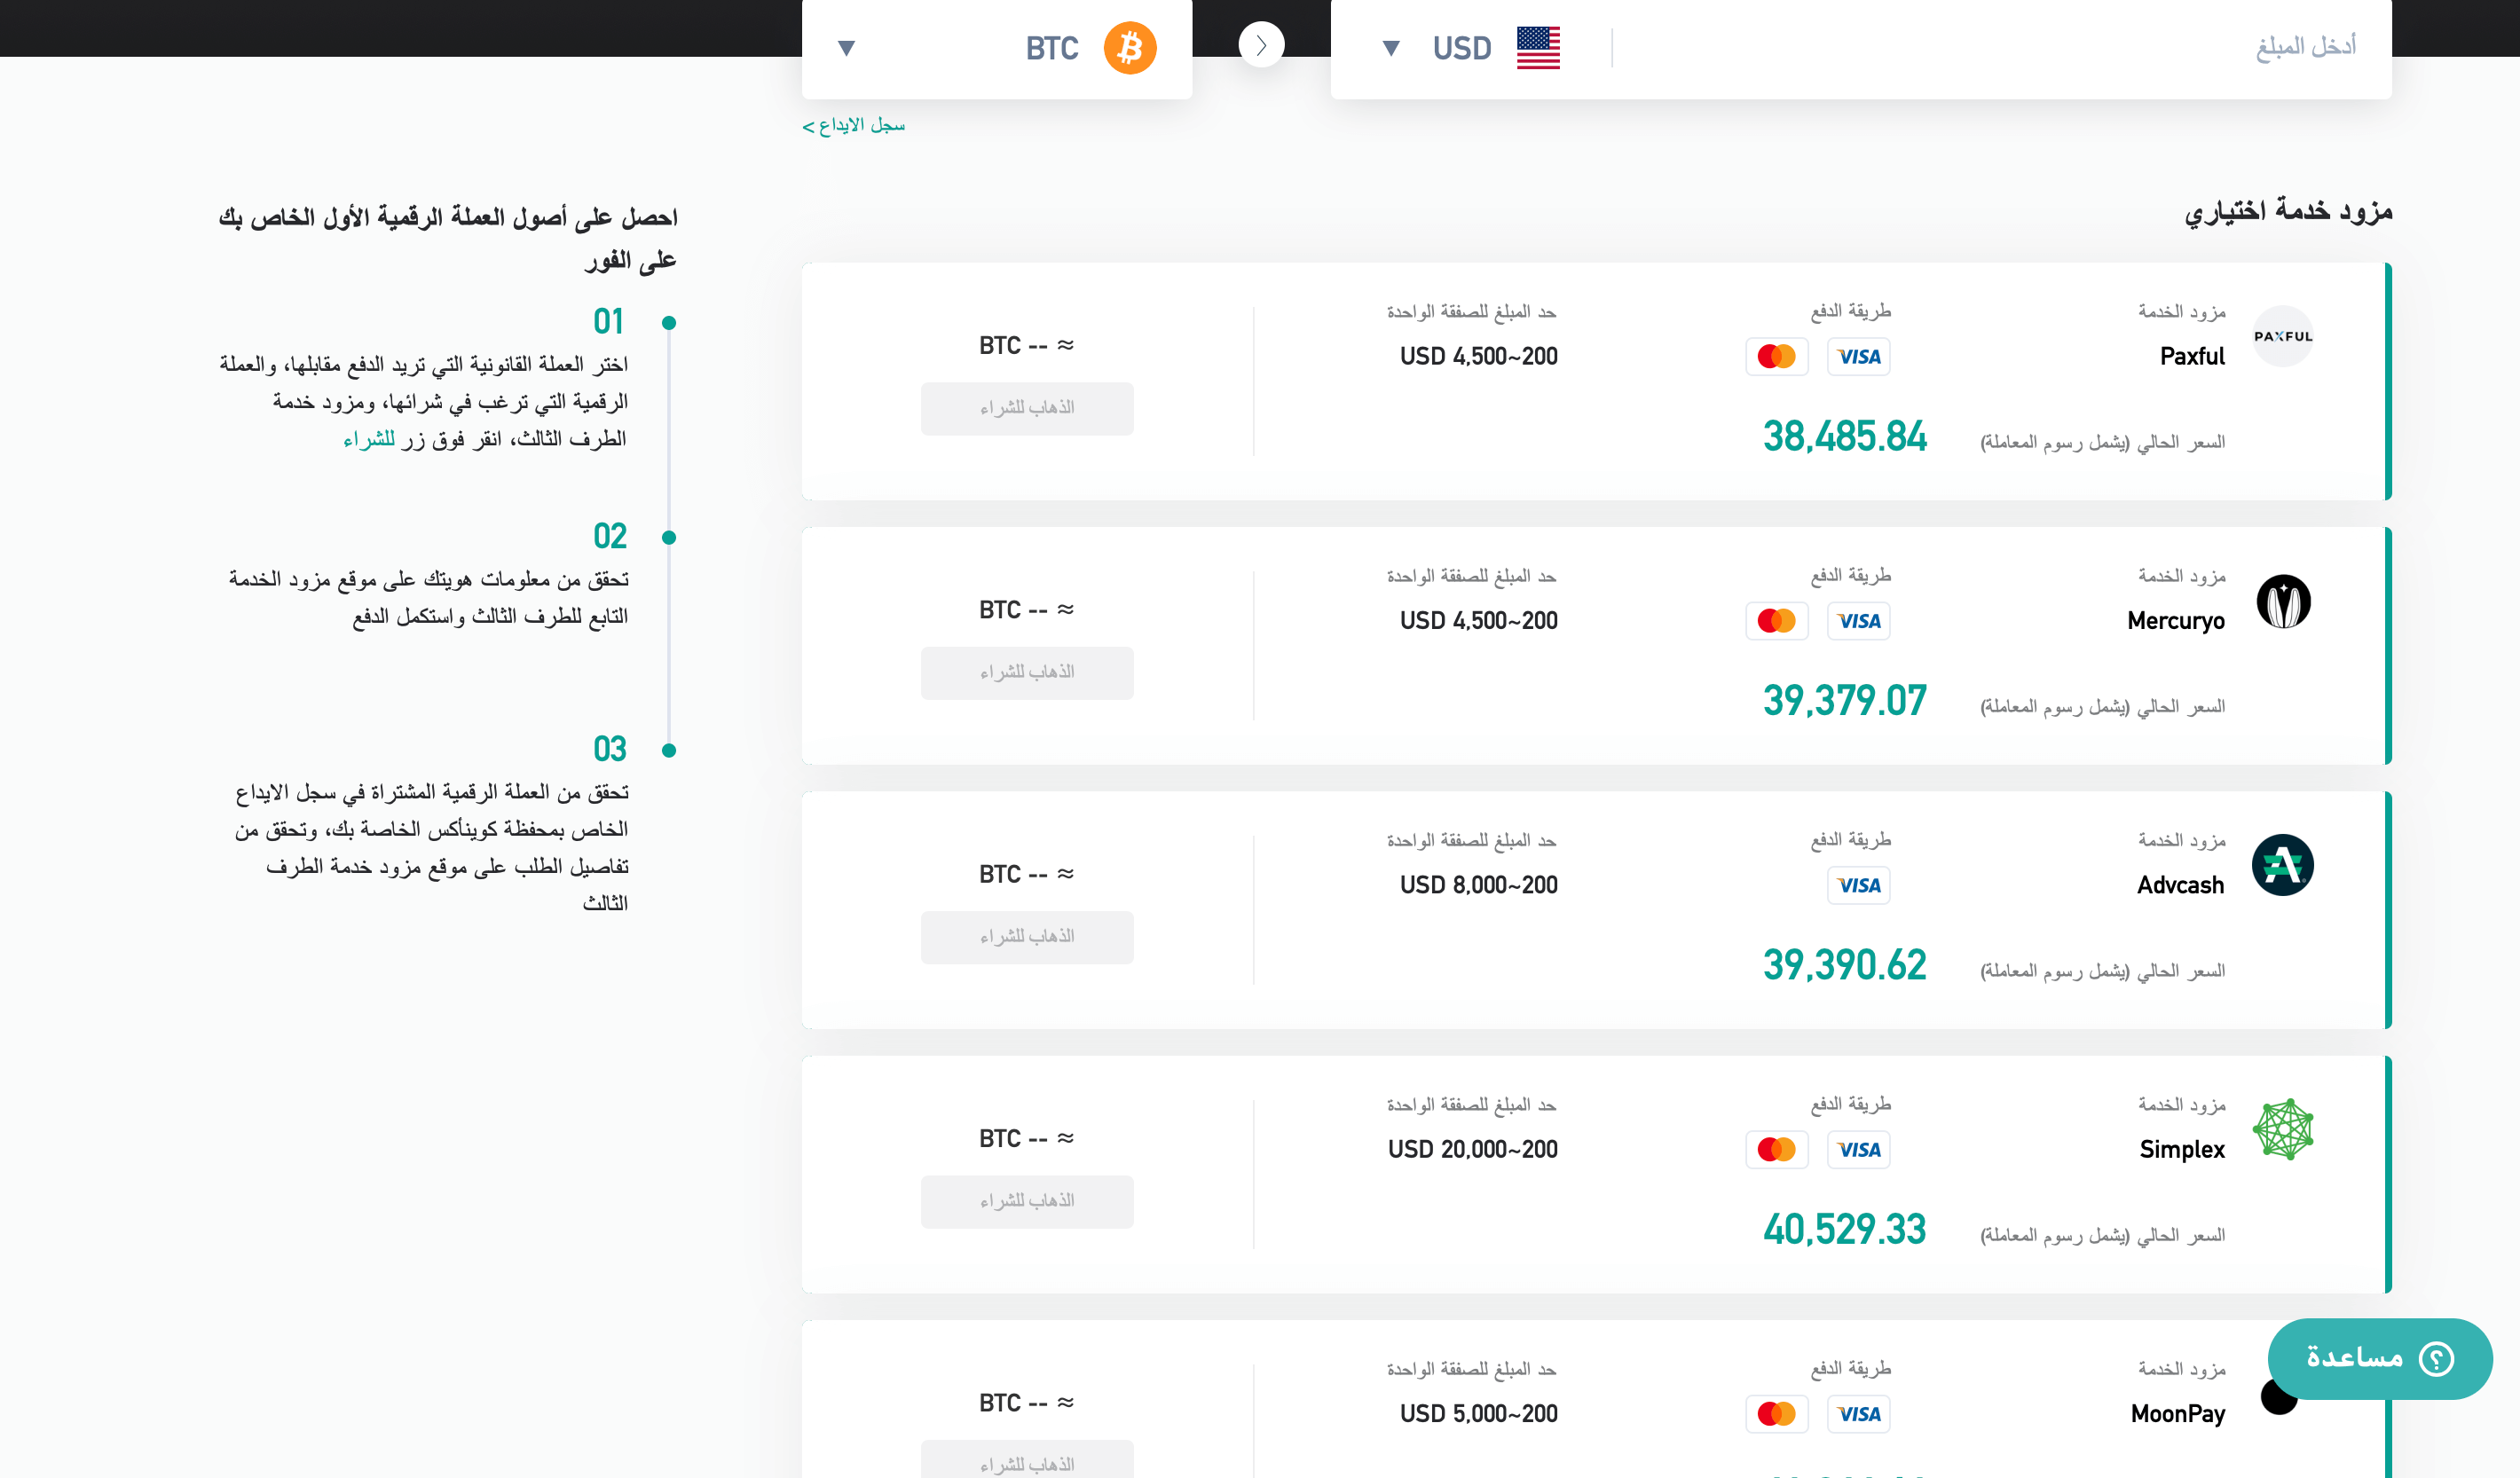Click the Paxful price 38,485.84
This screenshot has height=1478, width=2520.
pyautogui.click(x=1844, y=437)
